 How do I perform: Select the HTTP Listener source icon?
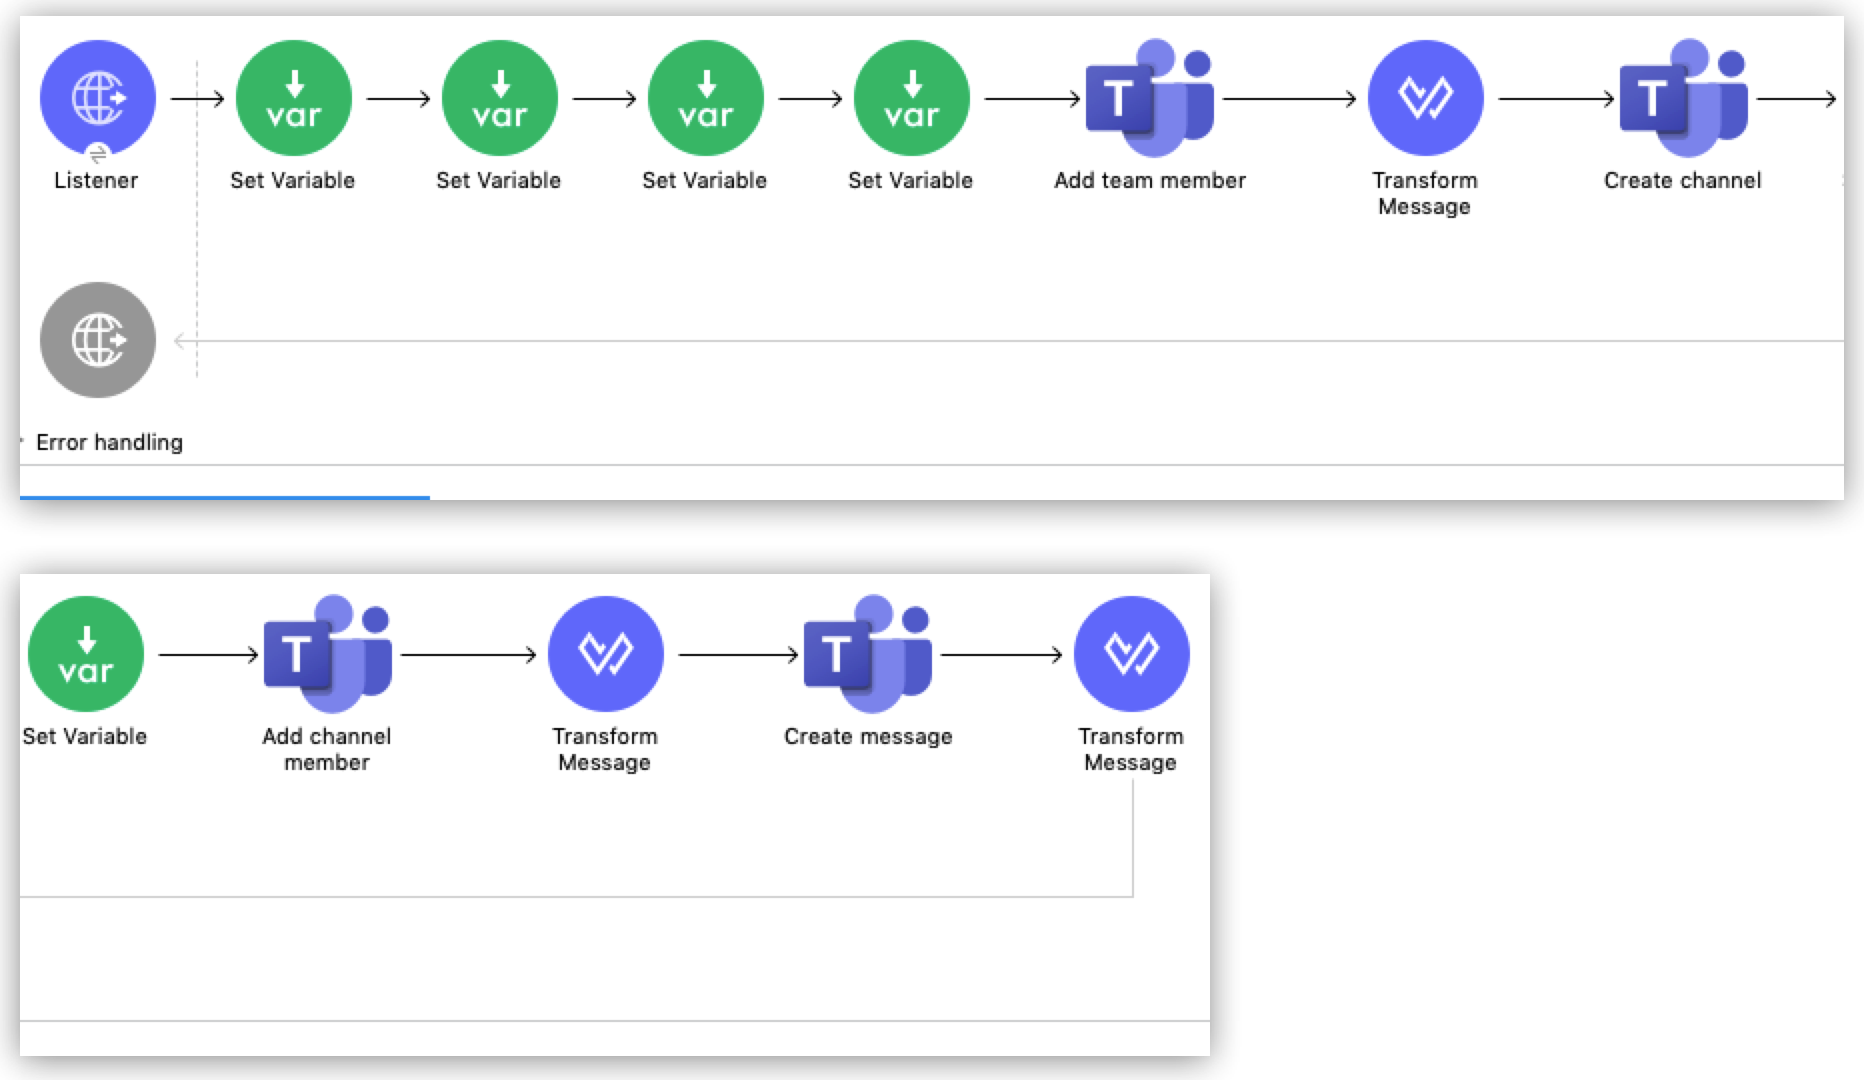(97, 98)
